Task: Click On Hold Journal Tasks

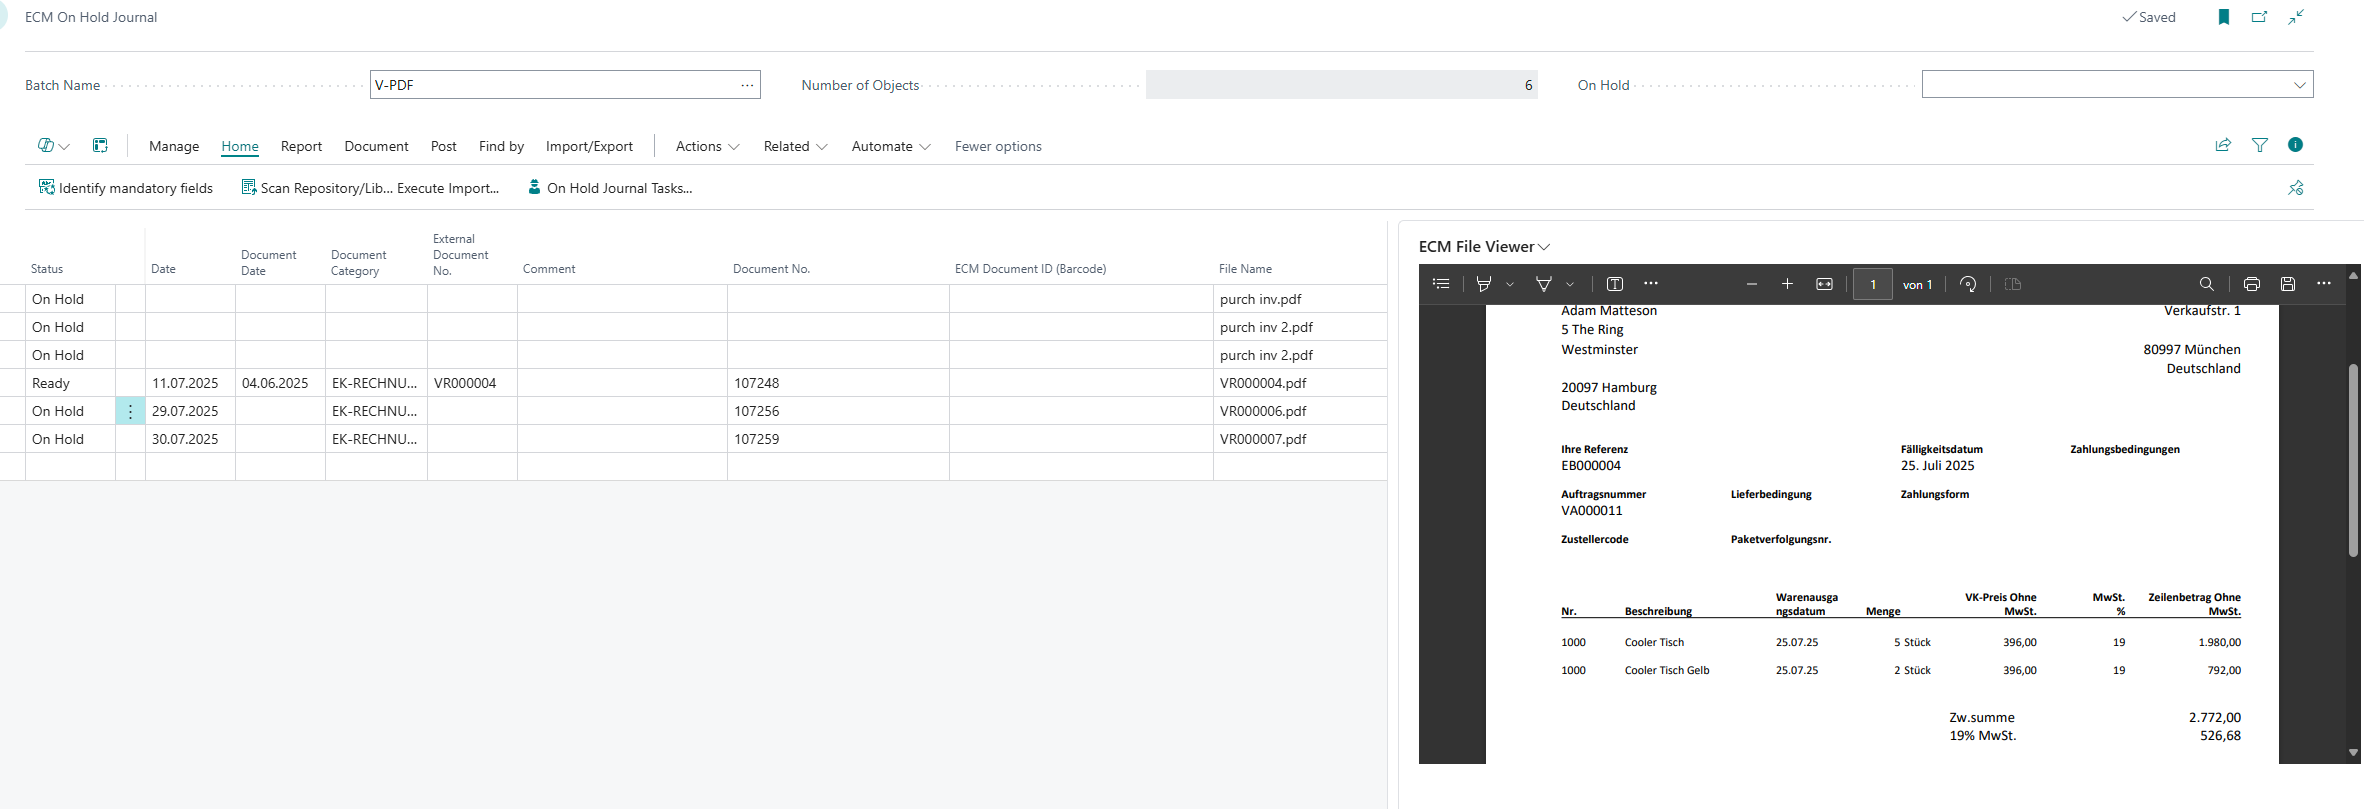Action: pyautogui.click(x=610, y=188)
